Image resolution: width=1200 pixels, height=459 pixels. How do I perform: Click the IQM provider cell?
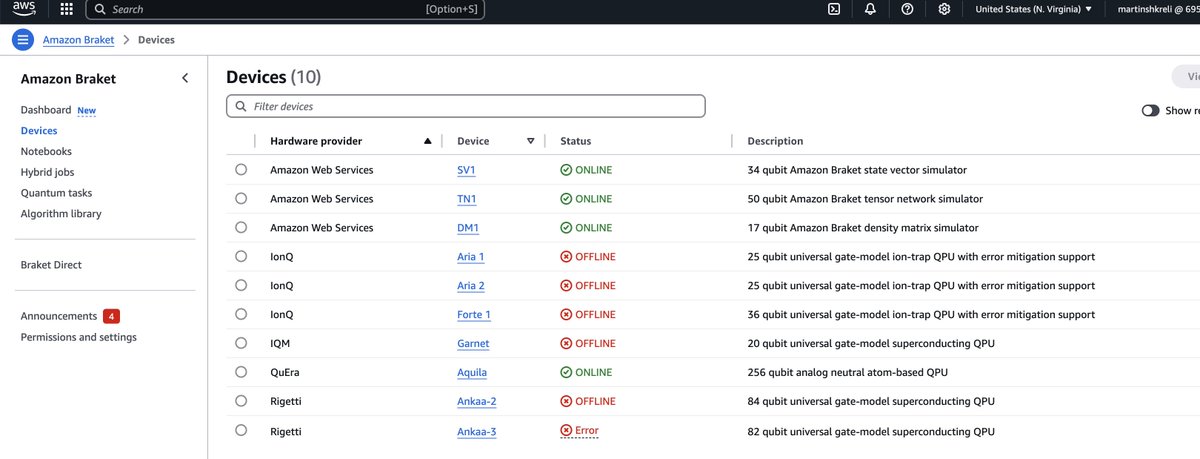(x=281, y=343)
